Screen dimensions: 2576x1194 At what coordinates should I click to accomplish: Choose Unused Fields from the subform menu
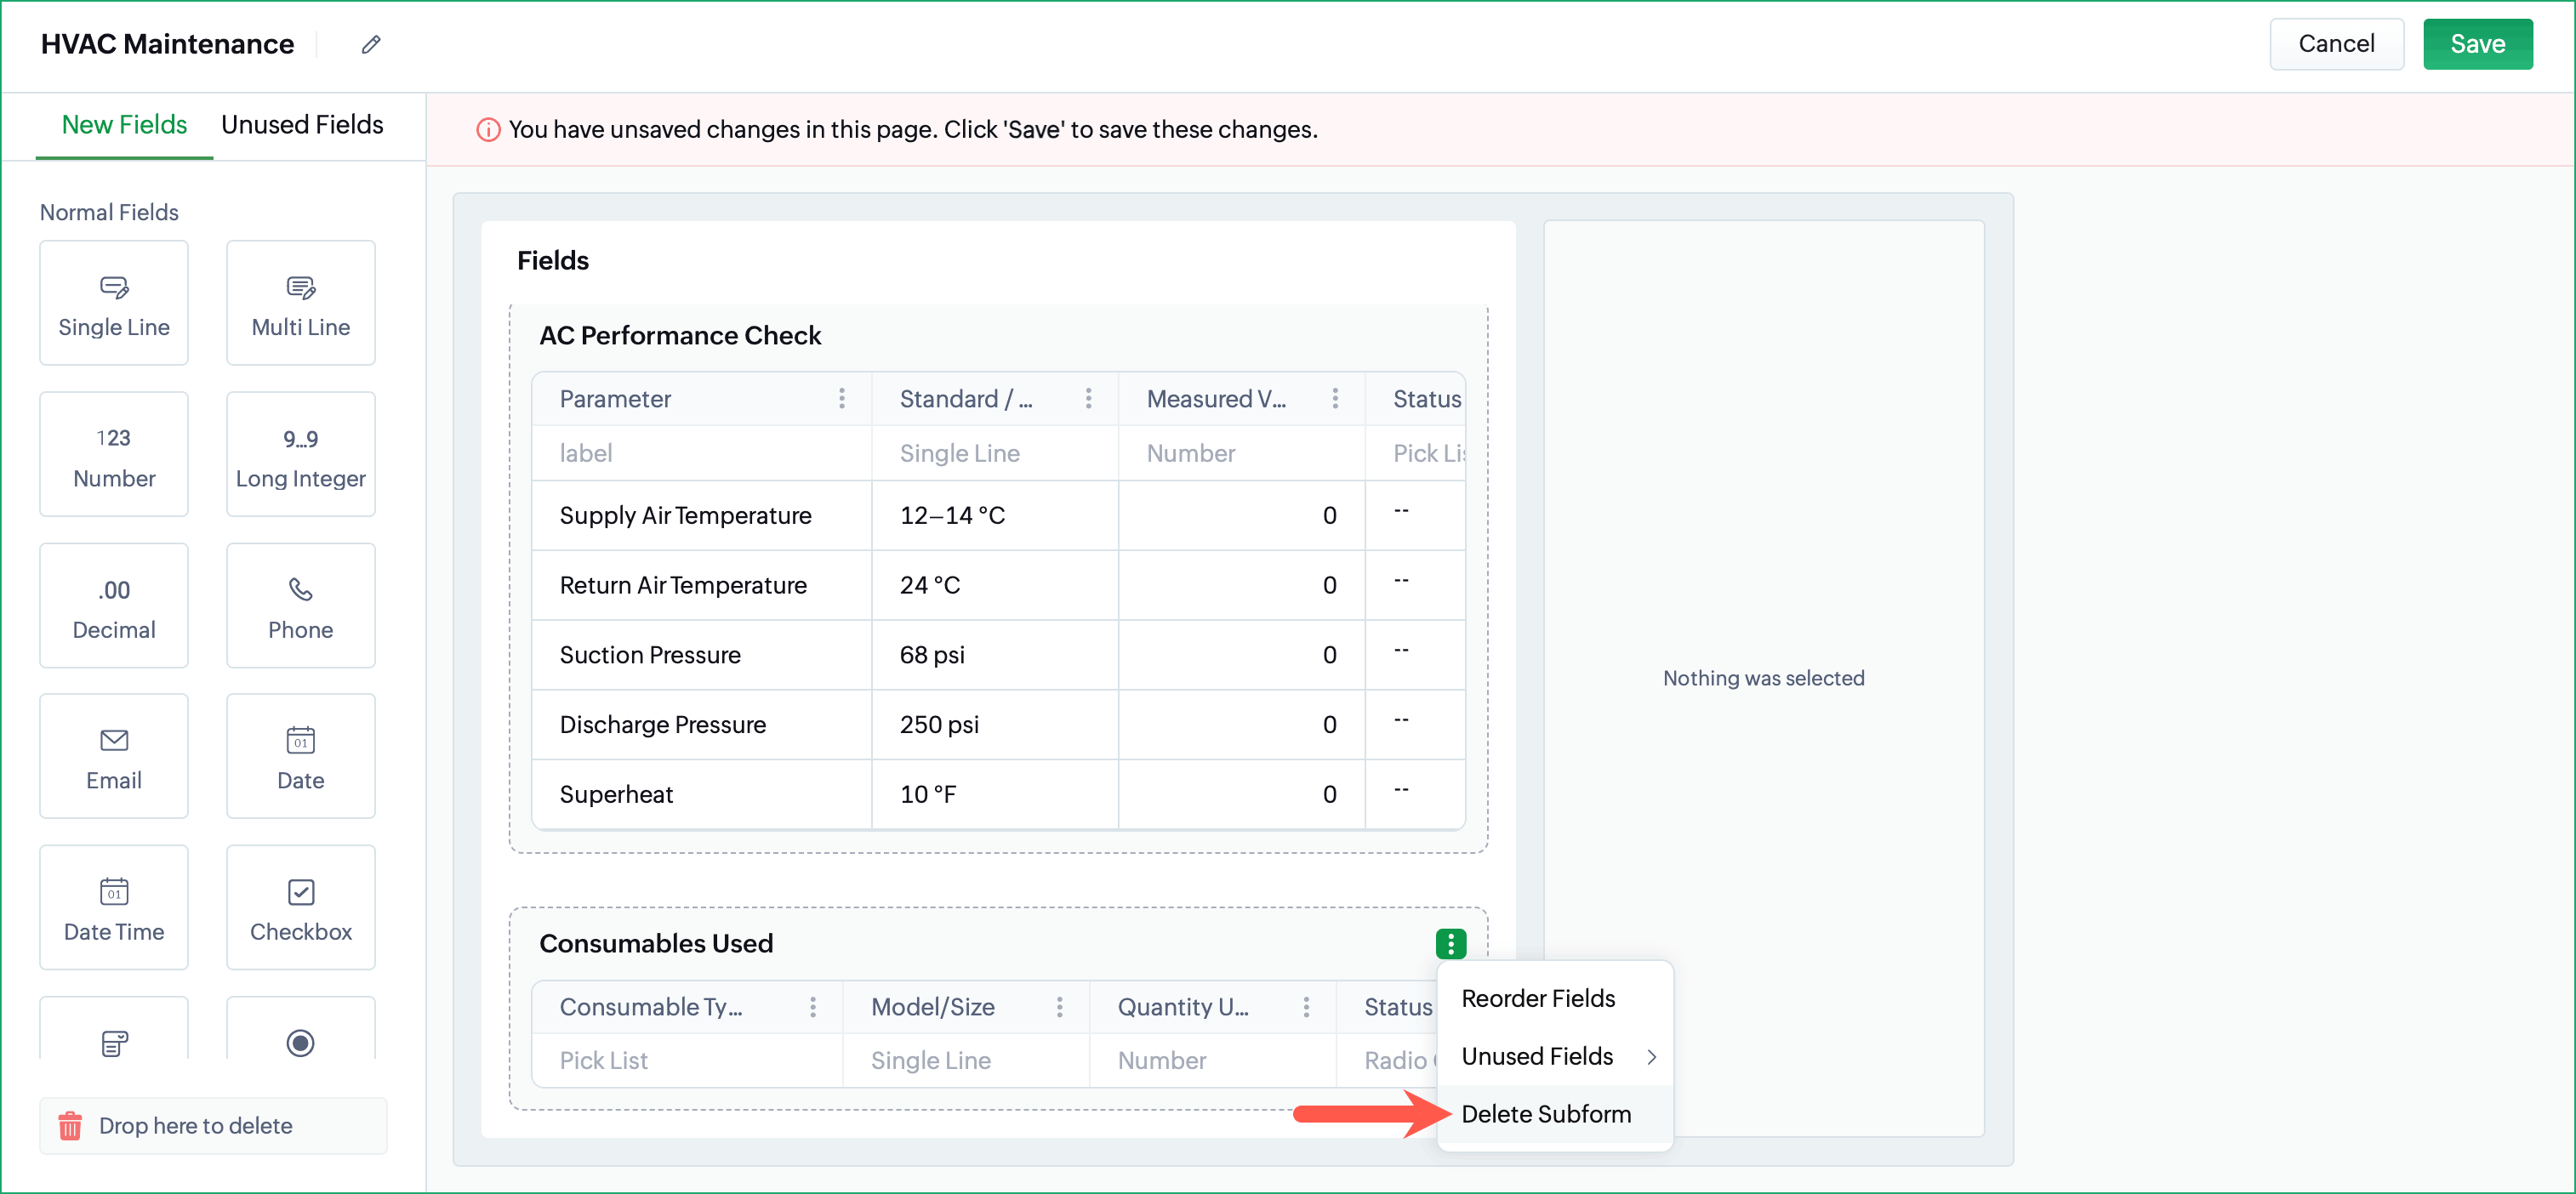(1555, 1056)
